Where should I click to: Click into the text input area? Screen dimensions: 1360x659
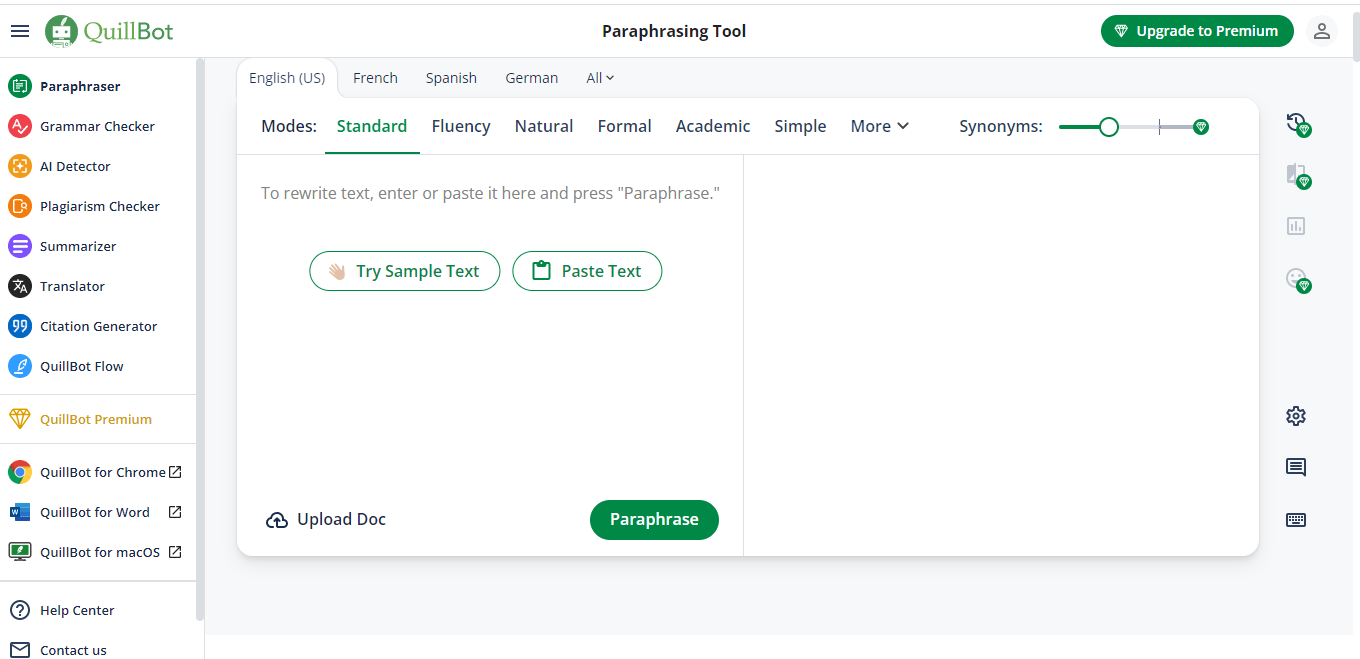pyautogui.click(x=490, y=193)
